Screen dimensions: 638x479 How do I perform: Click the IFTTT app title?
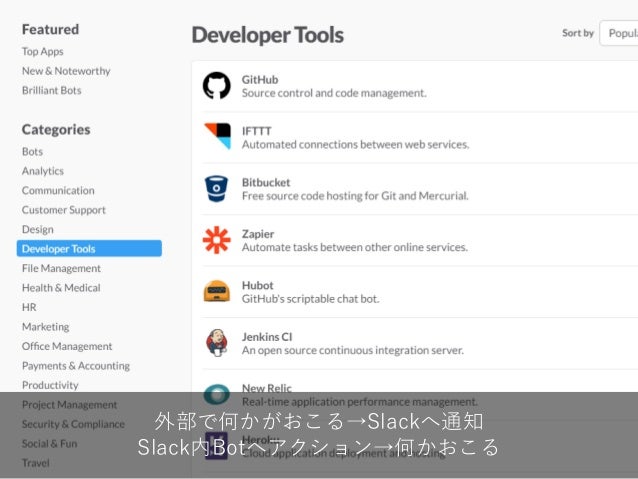click(256, 131)
